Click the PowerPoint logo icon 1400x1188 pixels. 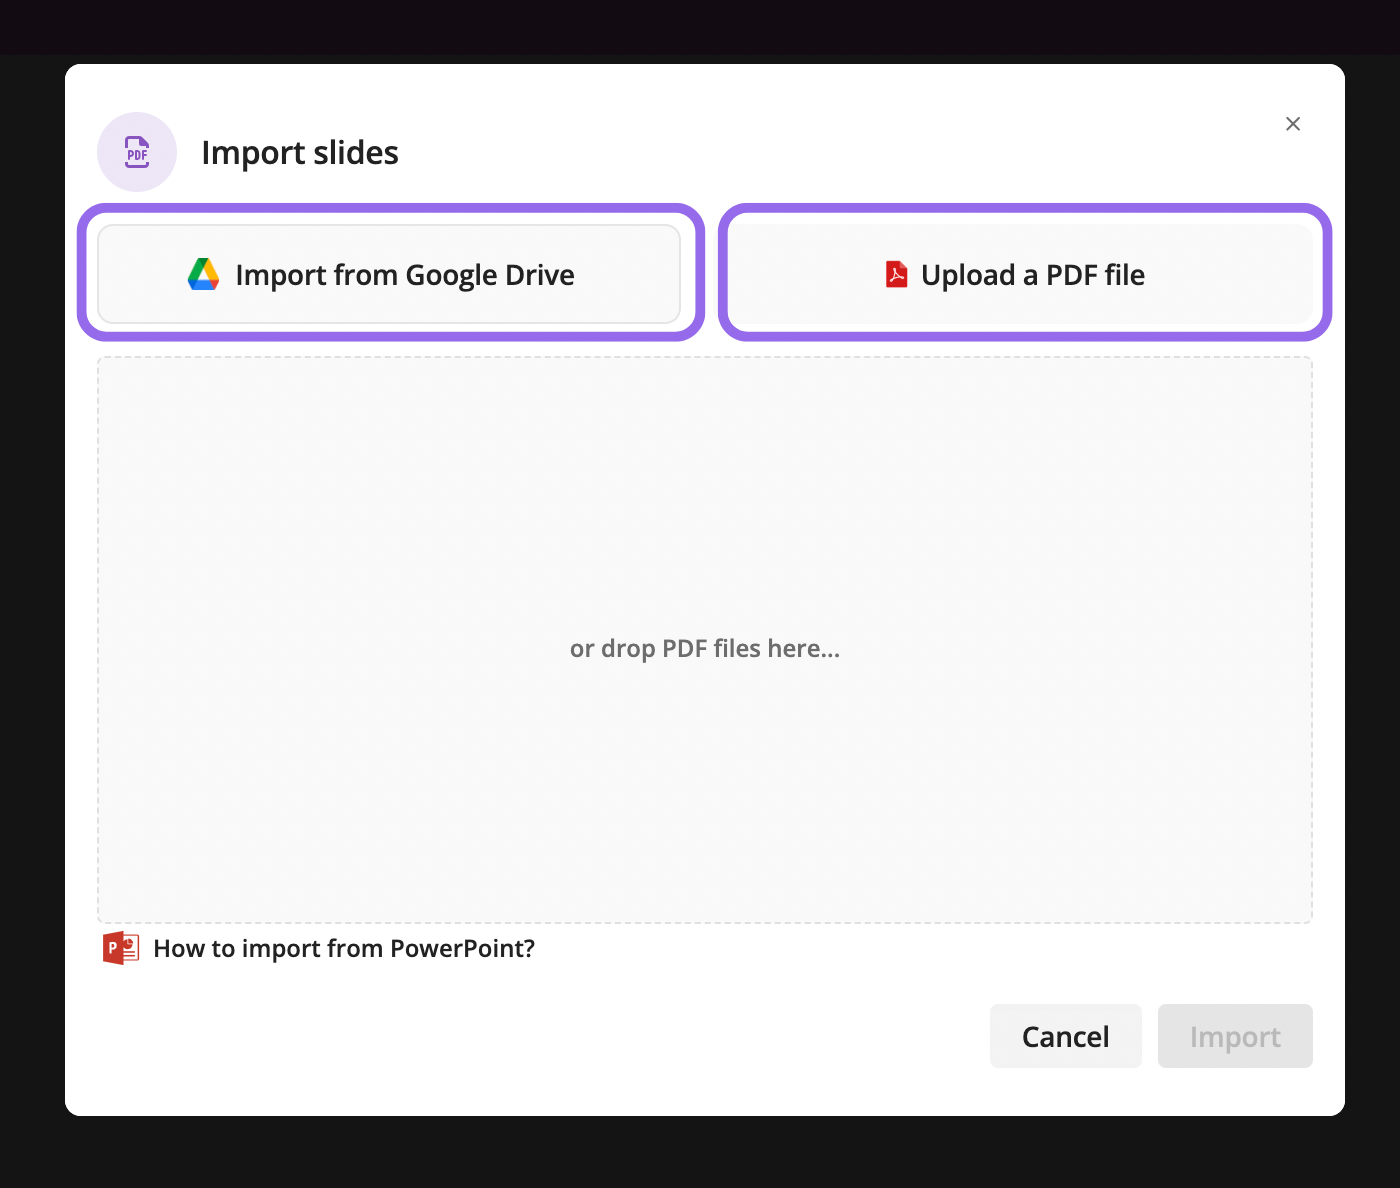121,948
